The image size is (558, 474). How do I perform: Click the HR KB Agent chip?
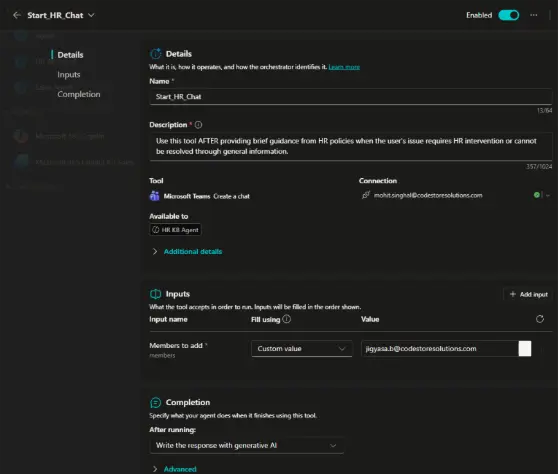click(175, 230)
